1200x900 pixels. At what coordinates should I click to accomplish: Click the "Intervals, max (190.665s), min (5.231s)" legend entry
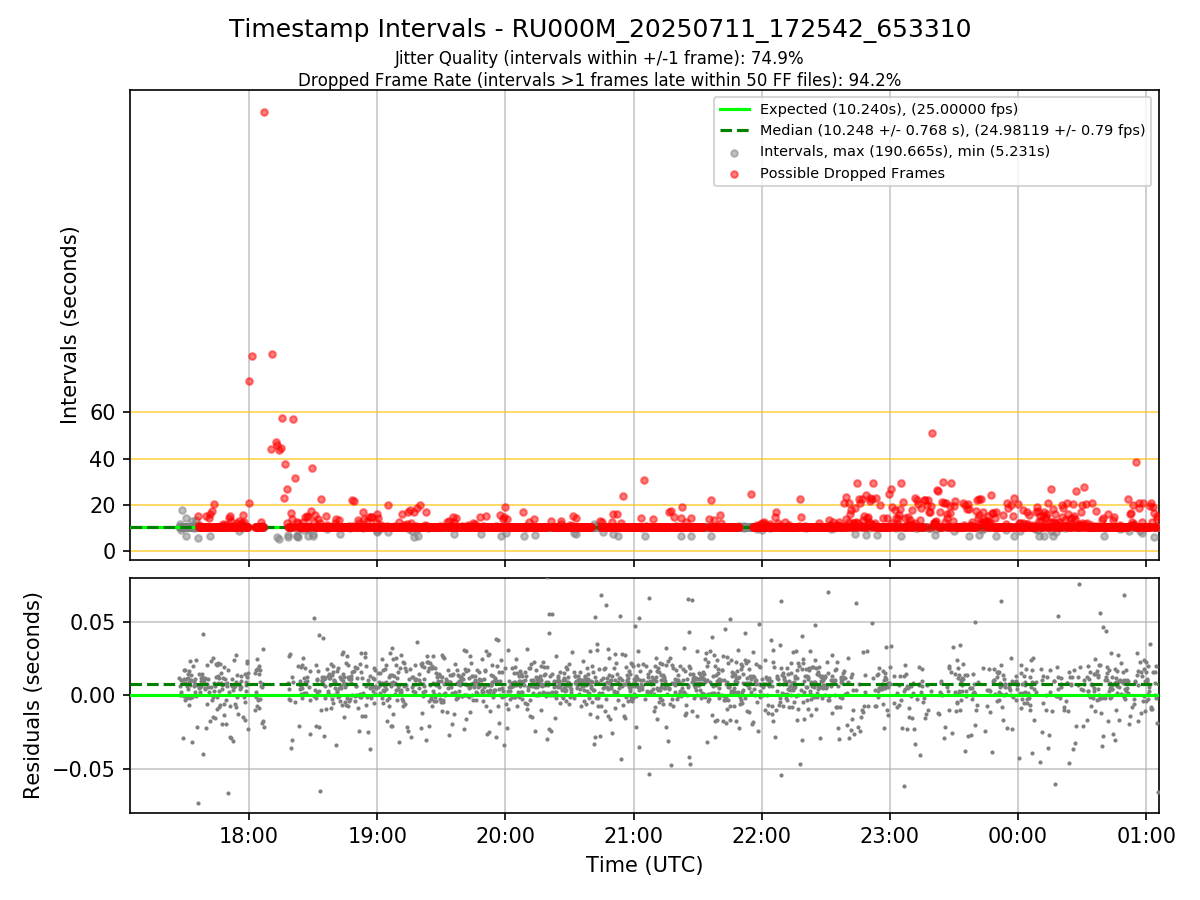pos(905,151)
